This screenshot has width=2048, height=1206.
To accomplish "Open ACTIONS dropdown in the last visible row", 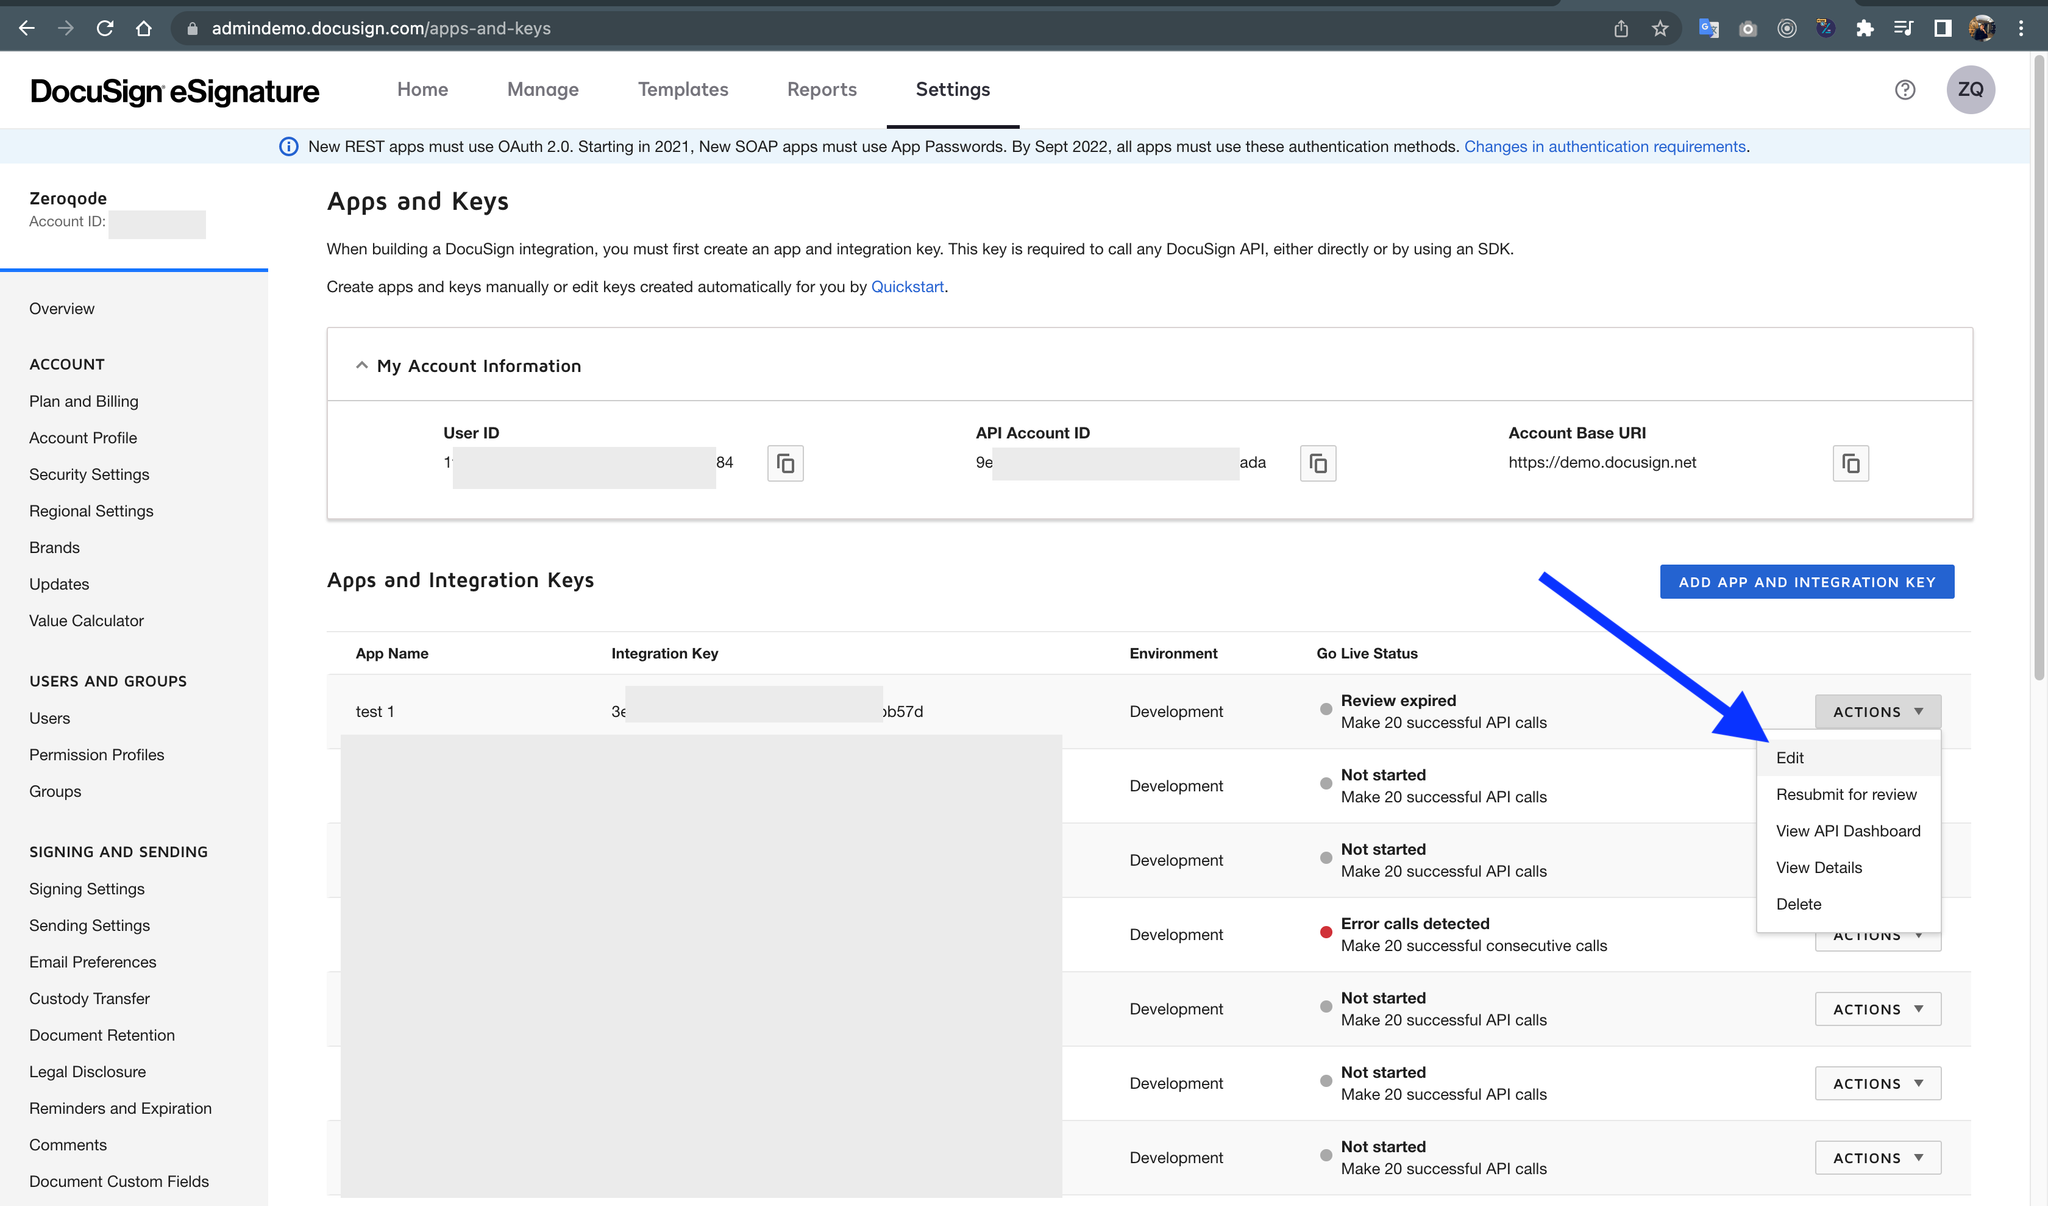I will pyautogui.click(x=1878, y=1158).
